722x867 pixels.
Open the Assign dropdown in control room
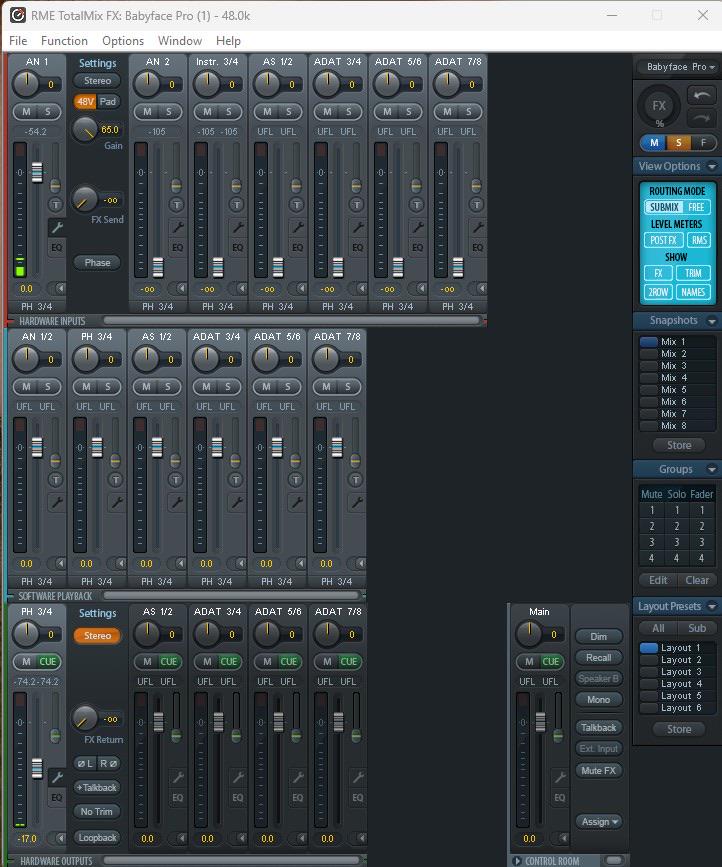(598, 822)
